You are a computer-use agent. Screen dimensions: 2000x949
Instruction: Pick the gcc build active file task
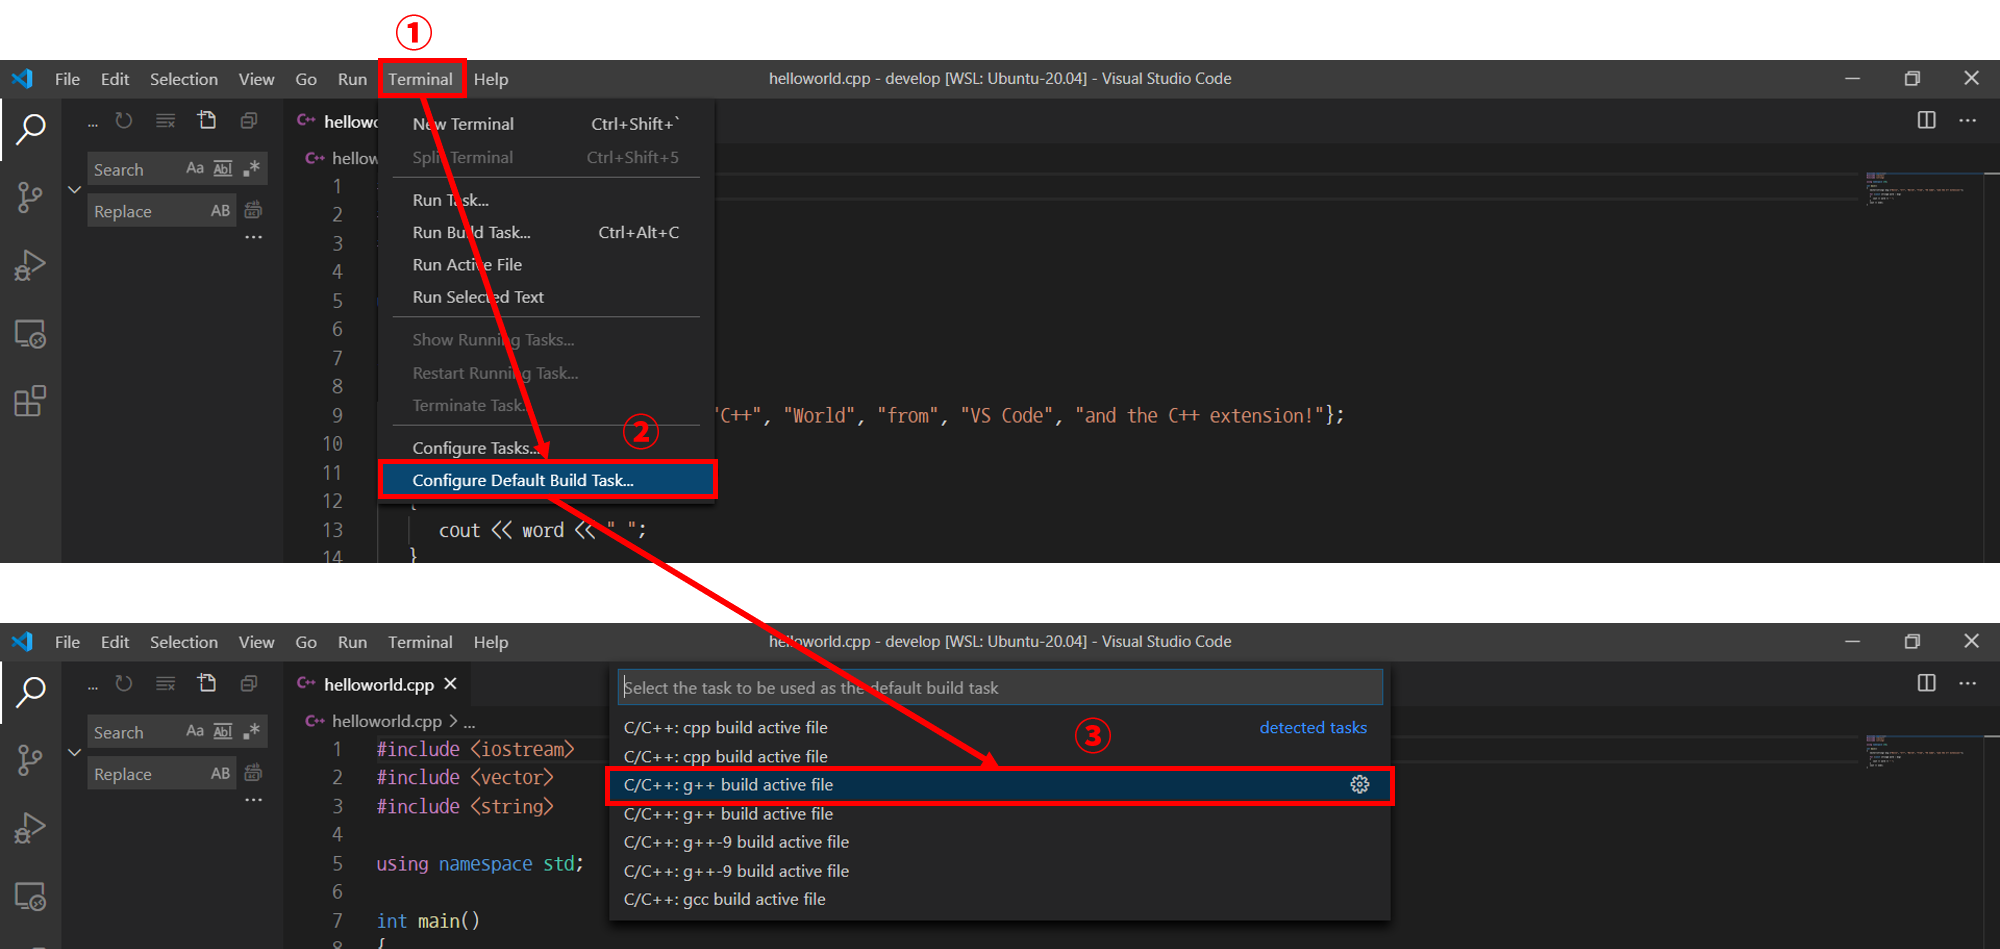pyautogui.click(x=999, y=899)
